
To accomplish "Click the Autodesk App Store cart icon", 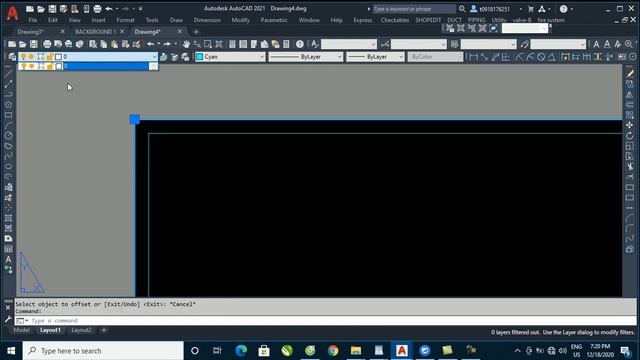I will [531, 9].
